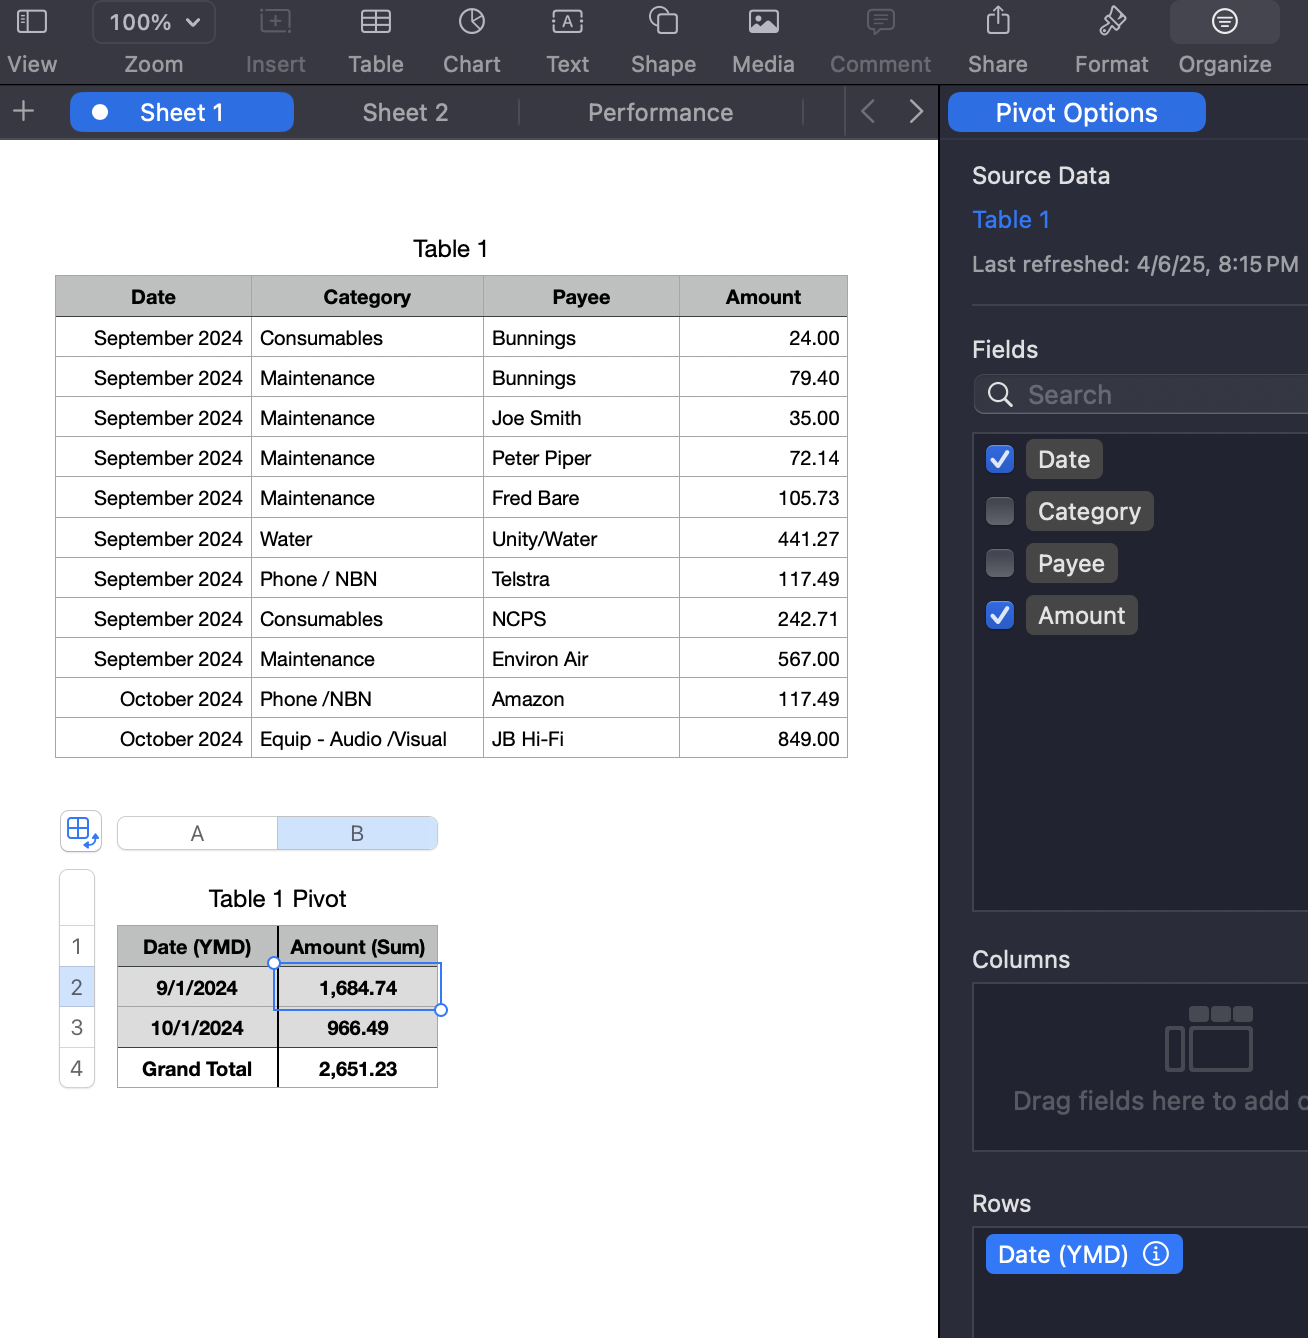Check the Category field checkbox
This screenshot has height=1338, width=1308.
(1000, 511)
